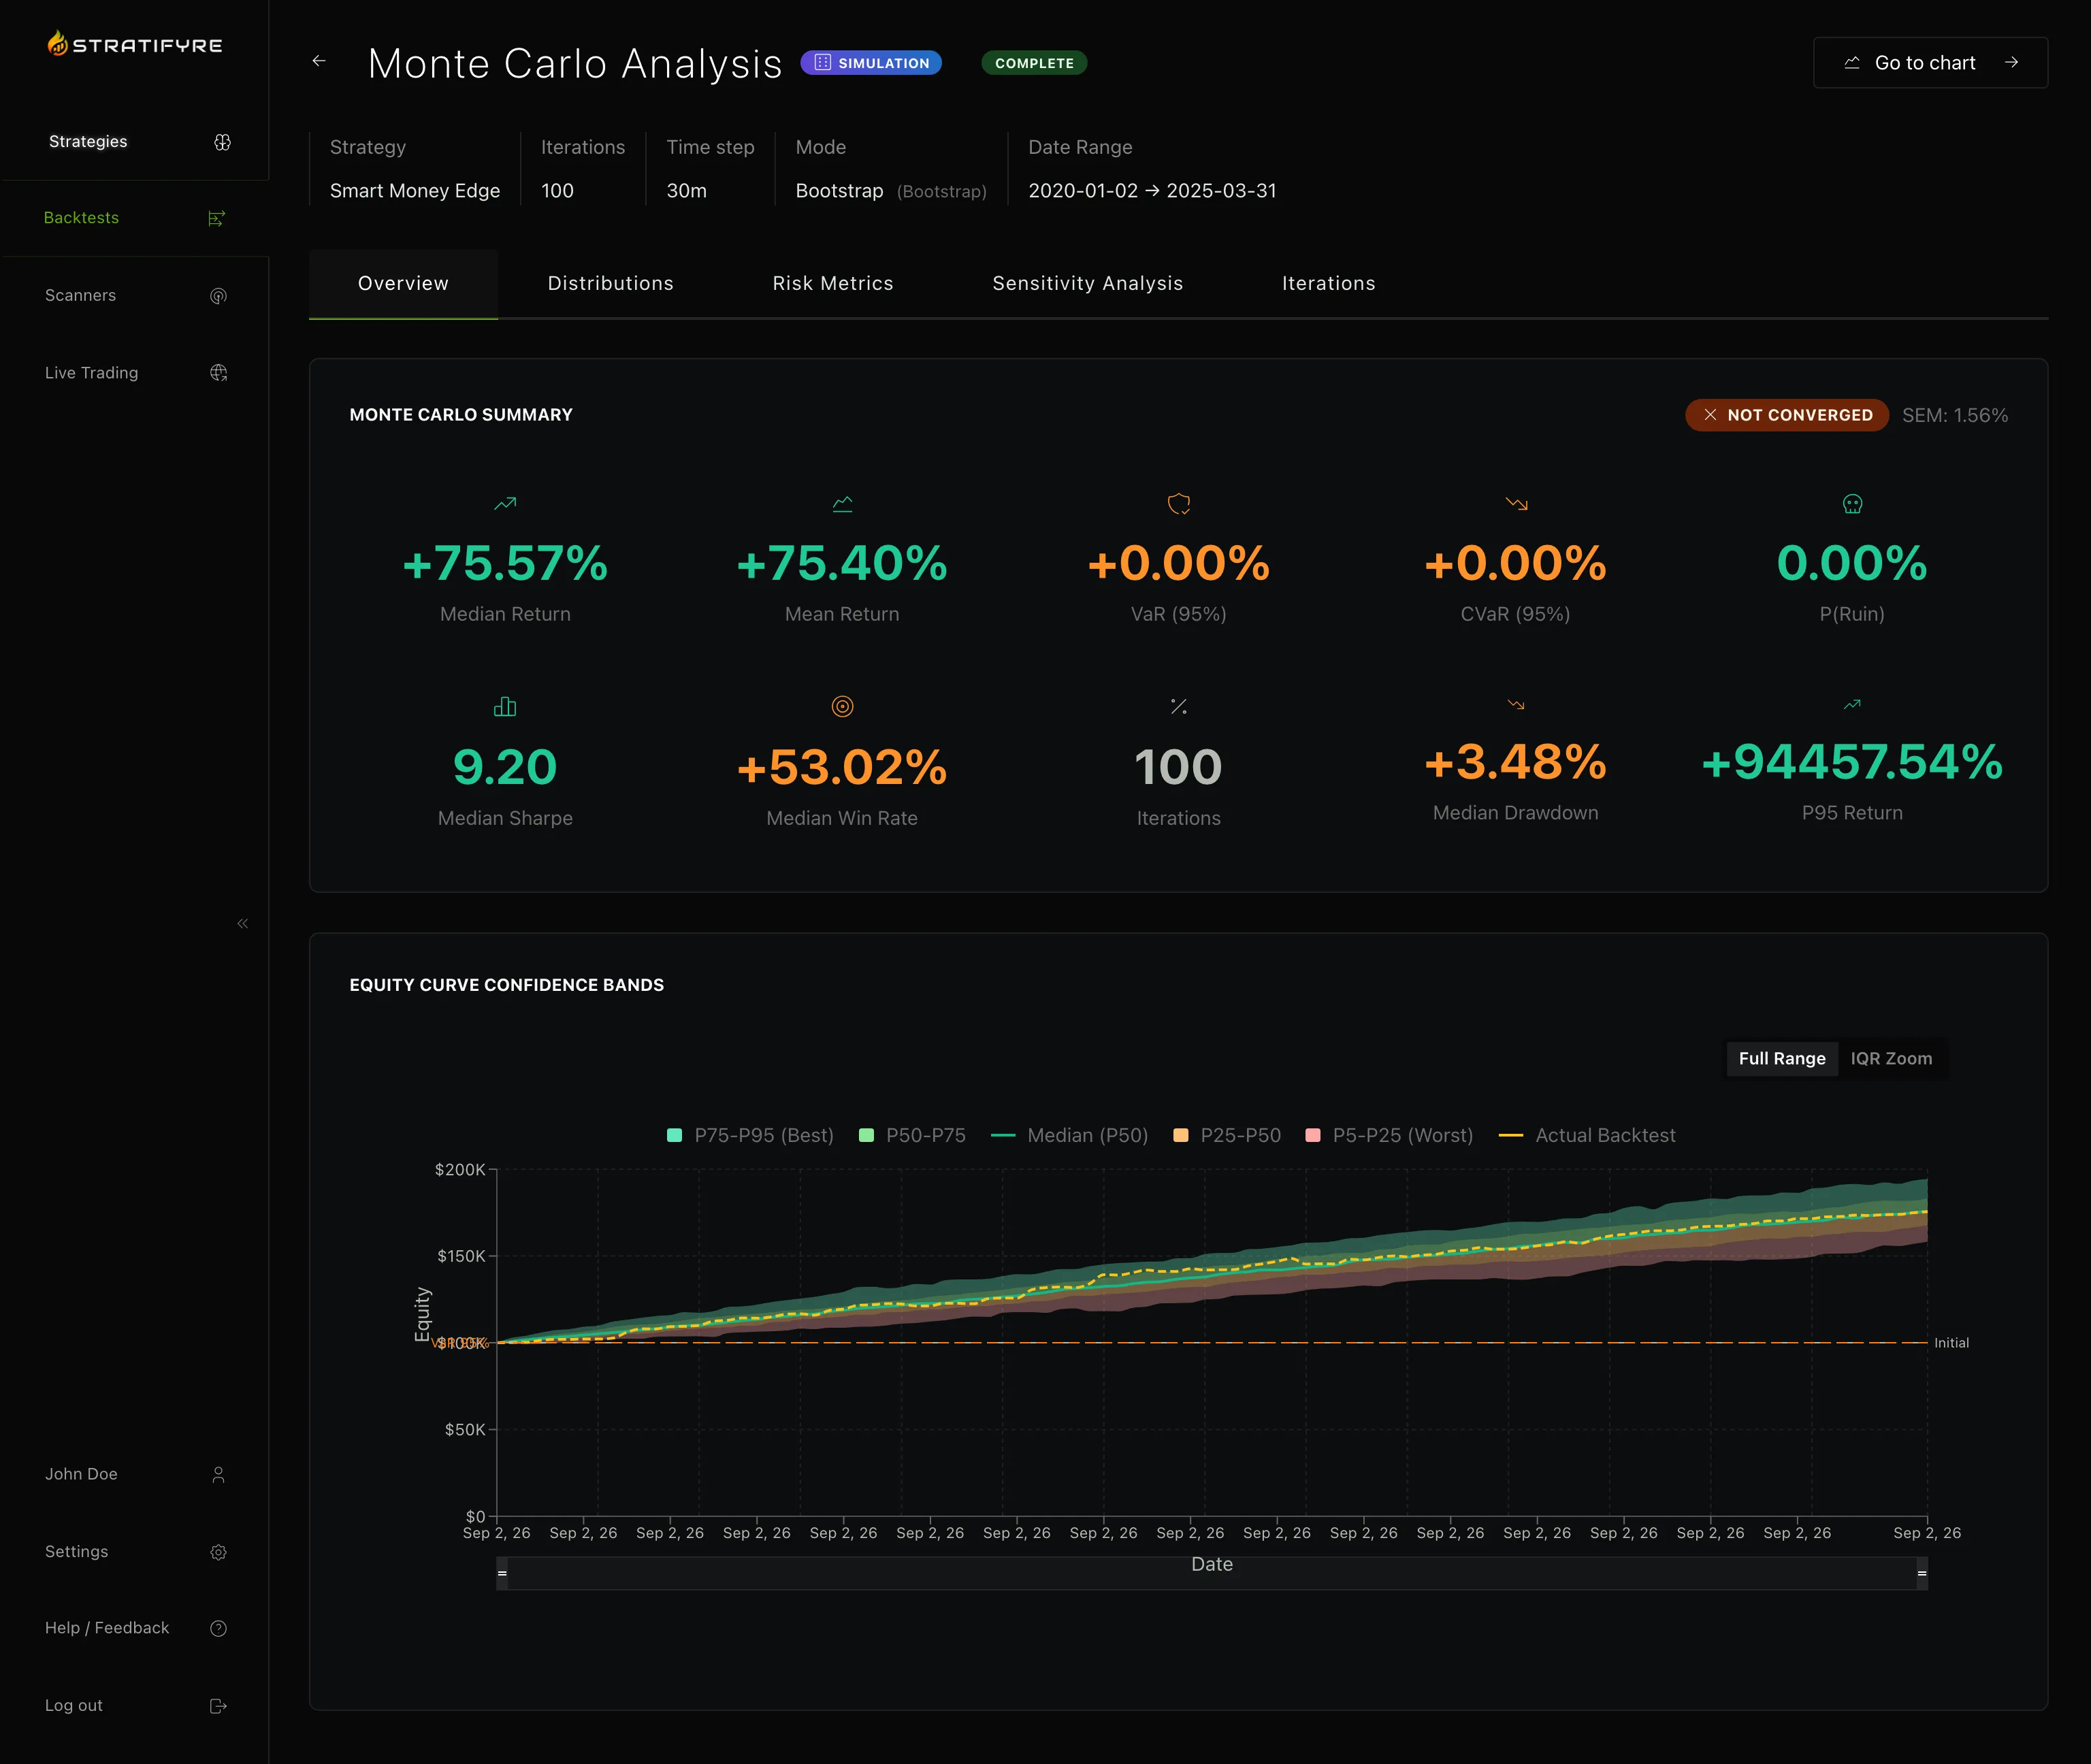Open Strategies in the sidebar
The image size is (2091, 1764).
[135, 142]
